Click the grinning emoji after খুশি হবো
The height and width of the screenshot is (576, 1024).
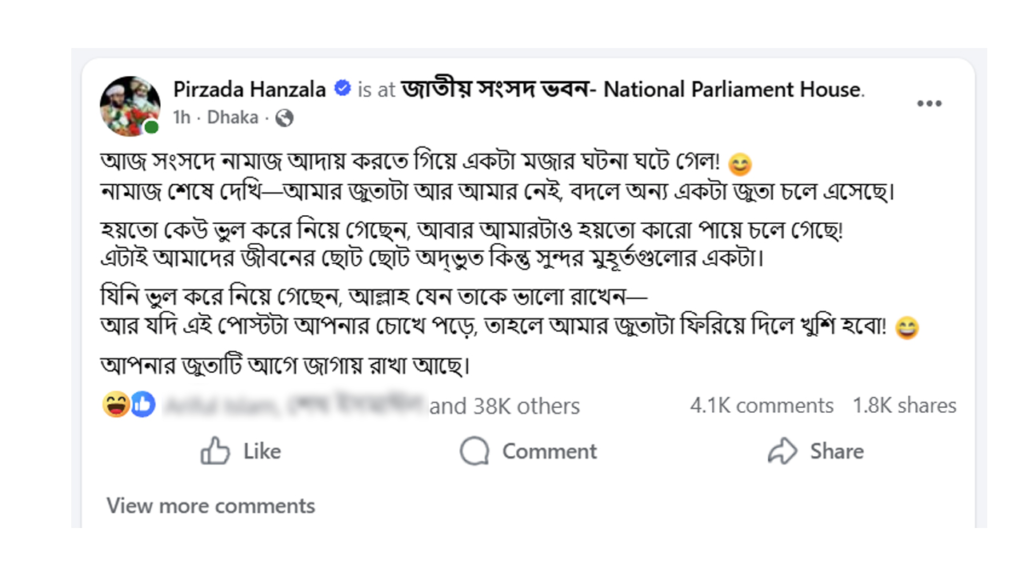907,328
